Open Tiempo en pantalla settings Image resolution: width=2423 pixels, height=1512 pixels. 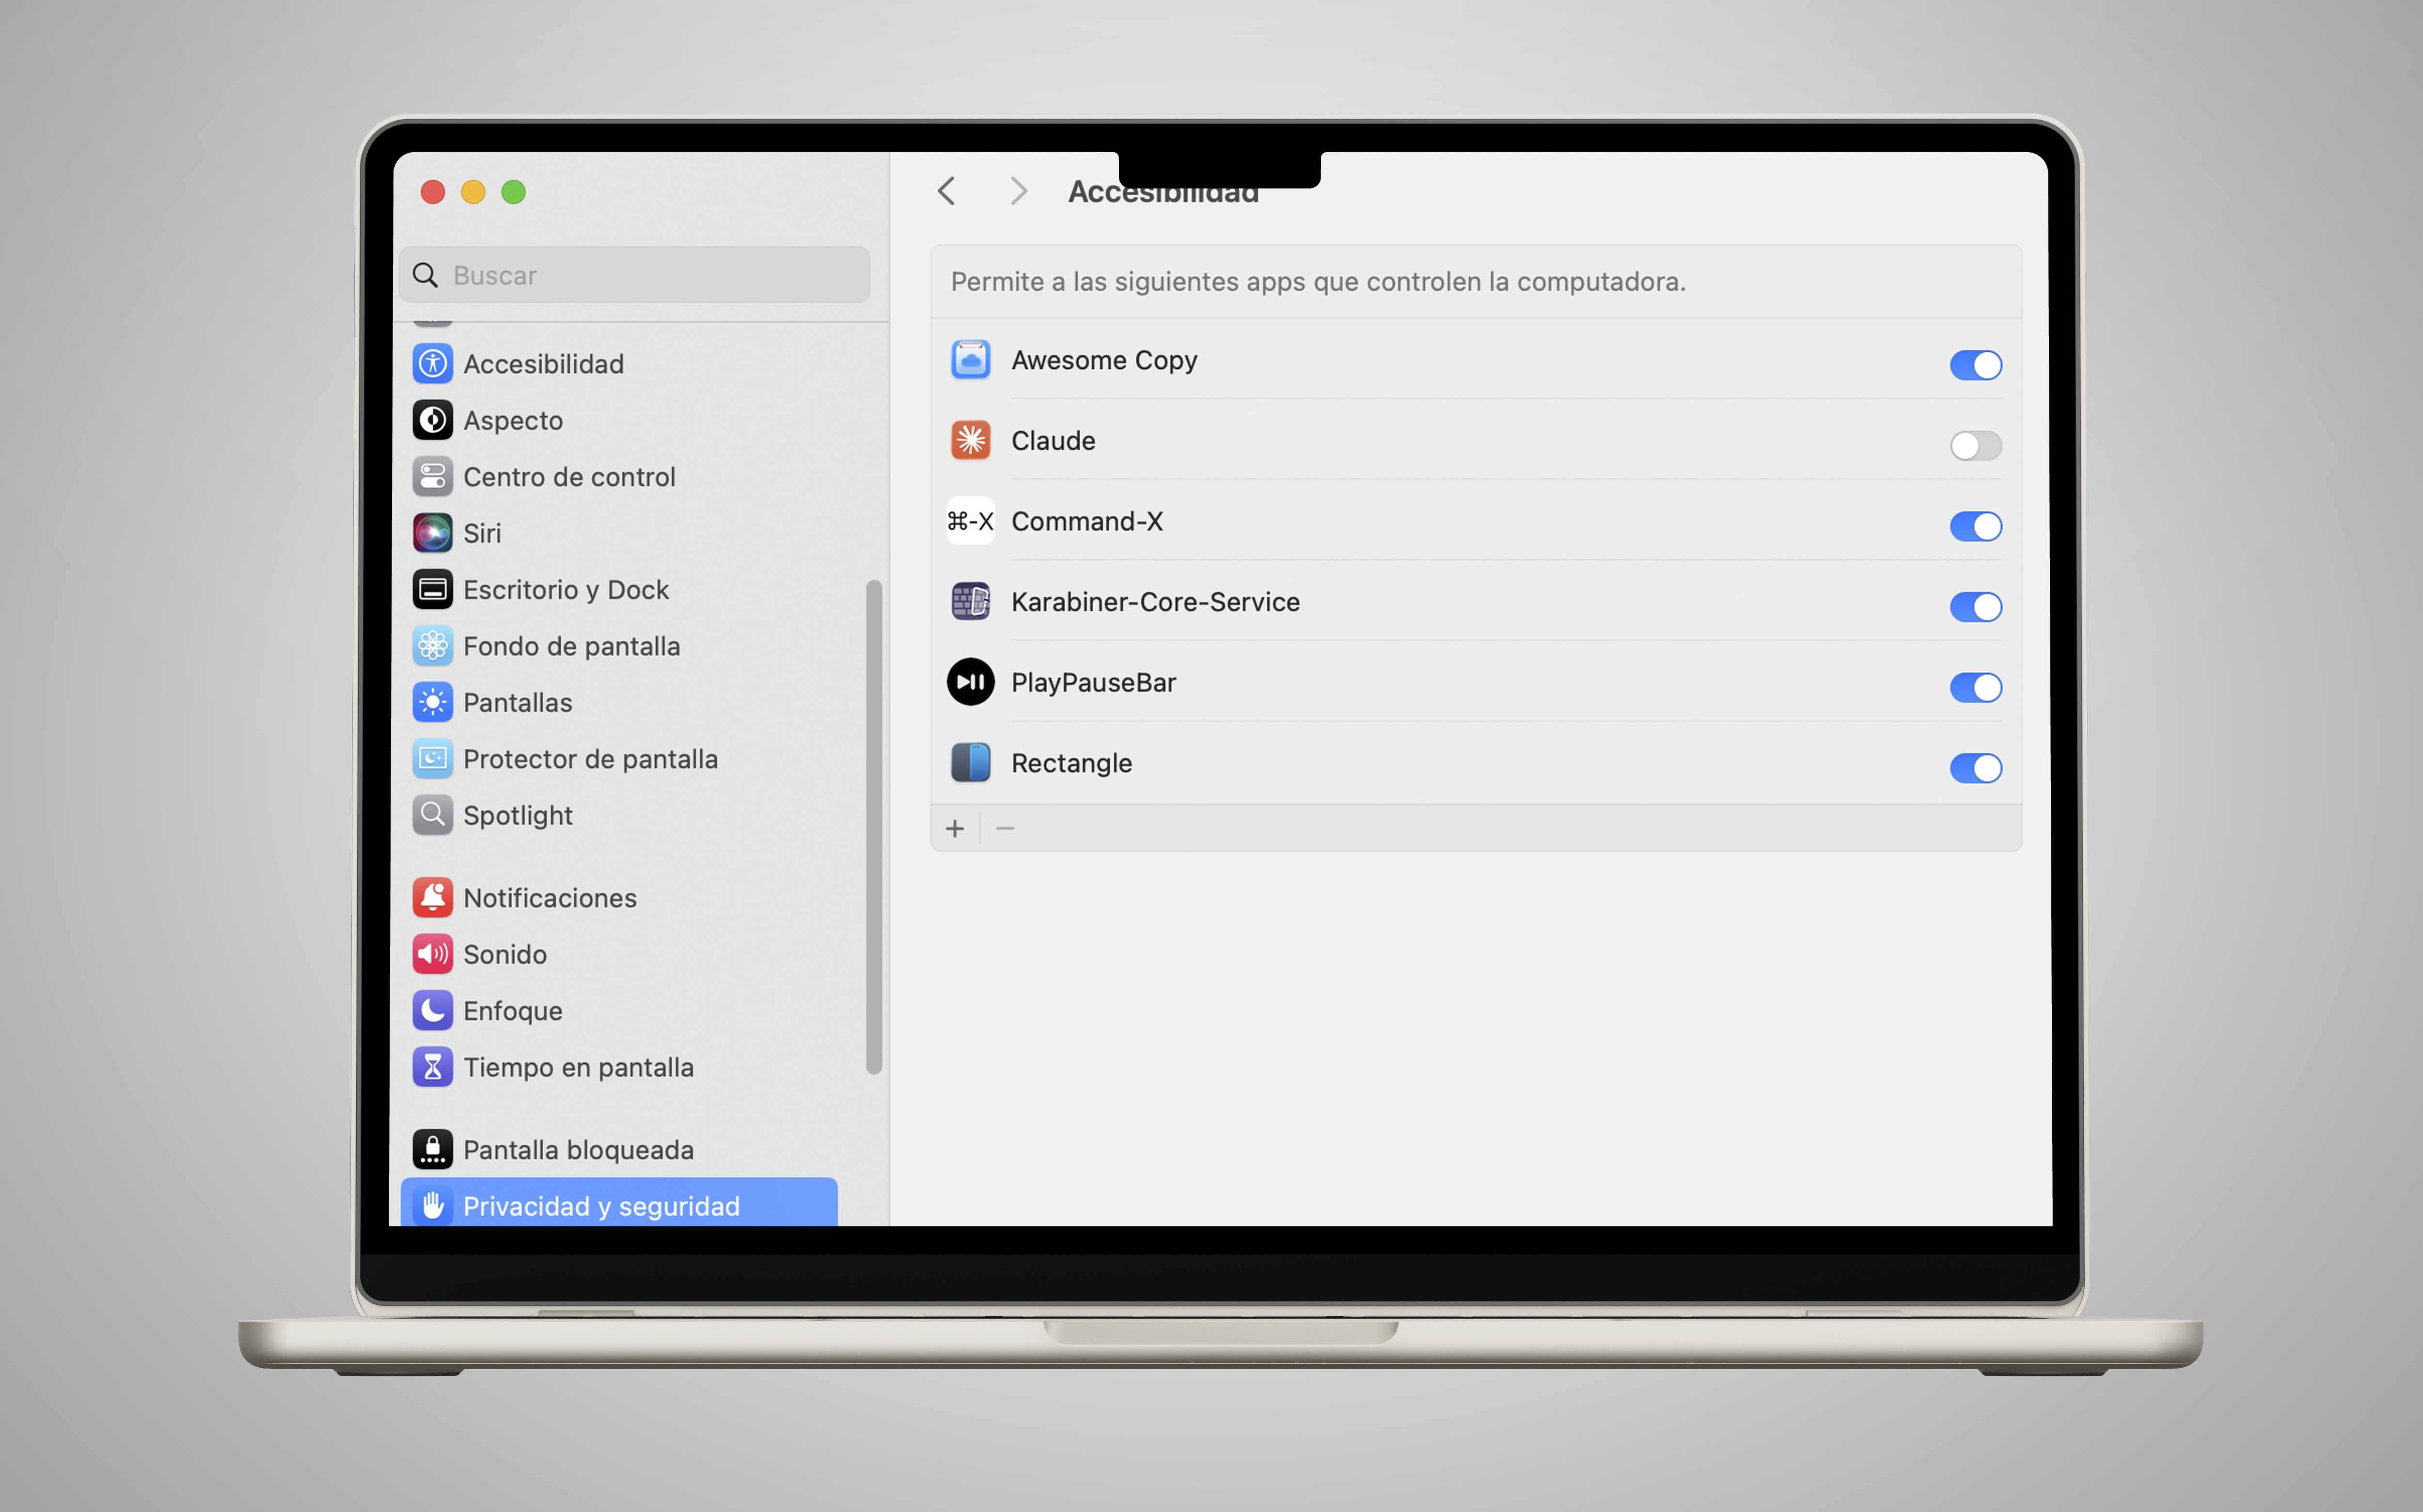click(x=619, y=1067)
